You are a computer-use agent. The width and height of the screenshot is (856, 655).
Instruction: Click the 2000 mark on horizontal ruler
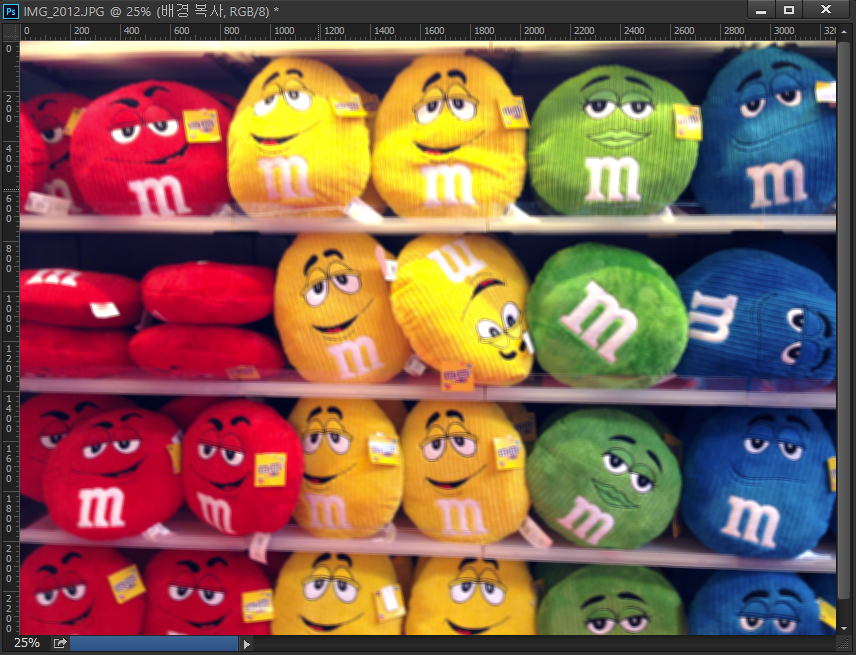(533, 31)
